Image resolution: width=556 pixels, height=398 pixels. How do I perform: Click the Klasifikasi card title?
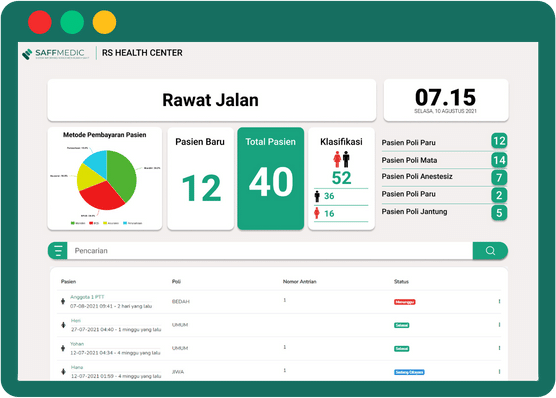coord(341,142)
